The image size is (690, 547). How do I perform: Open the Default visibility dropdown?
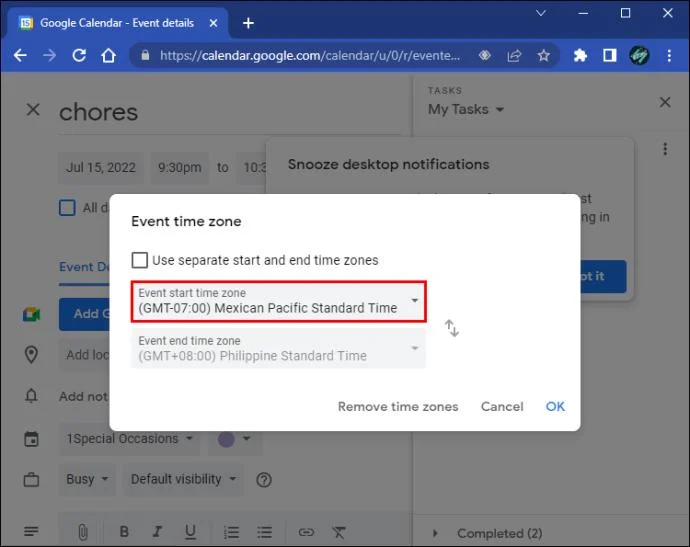click(183, 479)
